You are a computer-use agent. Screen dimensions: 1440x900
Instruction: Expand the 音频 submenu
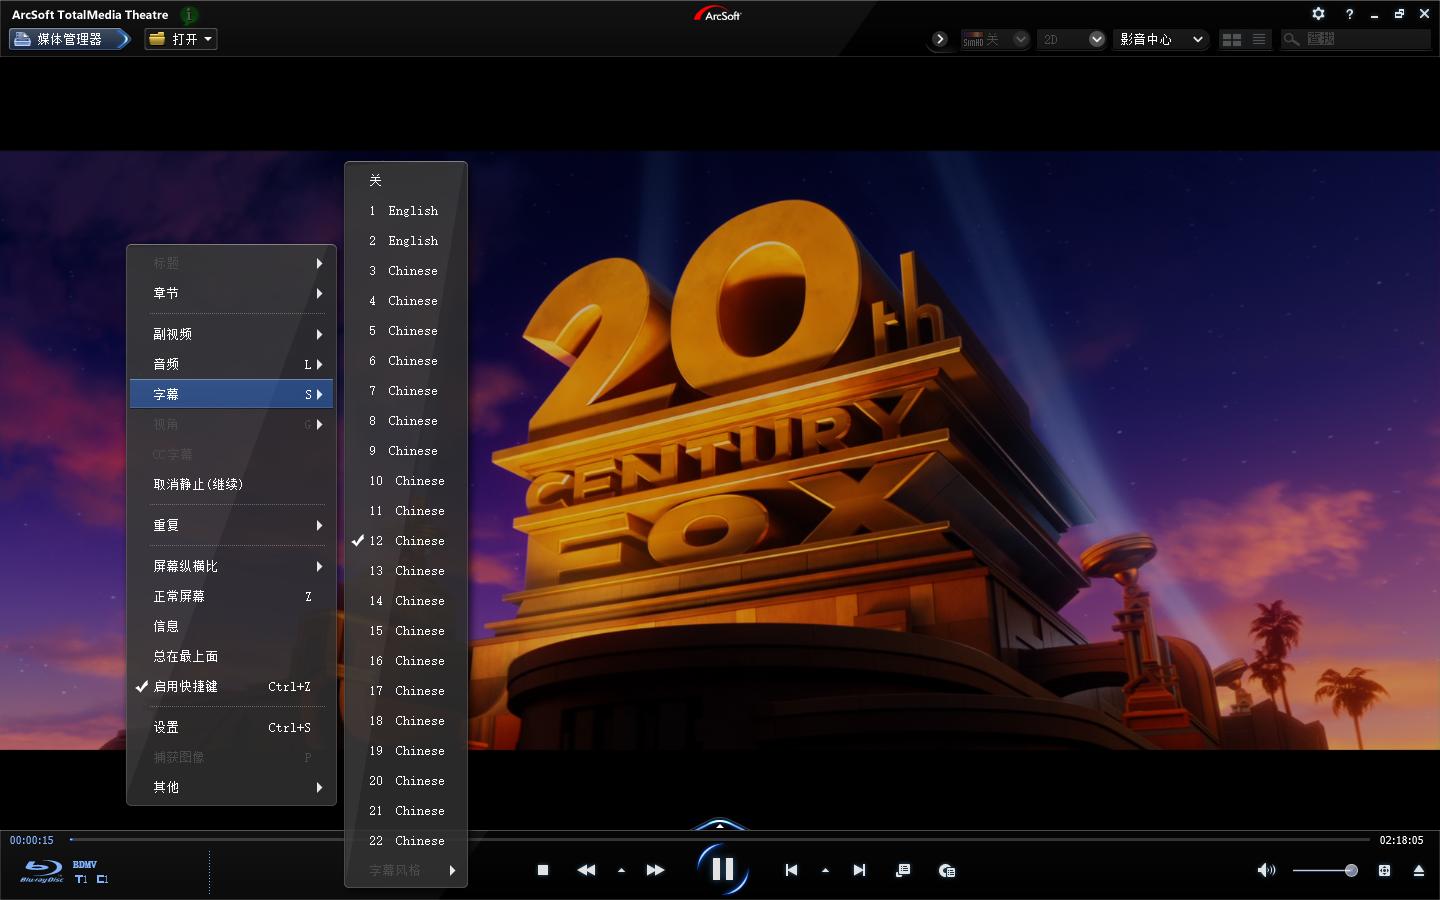pos(232,364)
